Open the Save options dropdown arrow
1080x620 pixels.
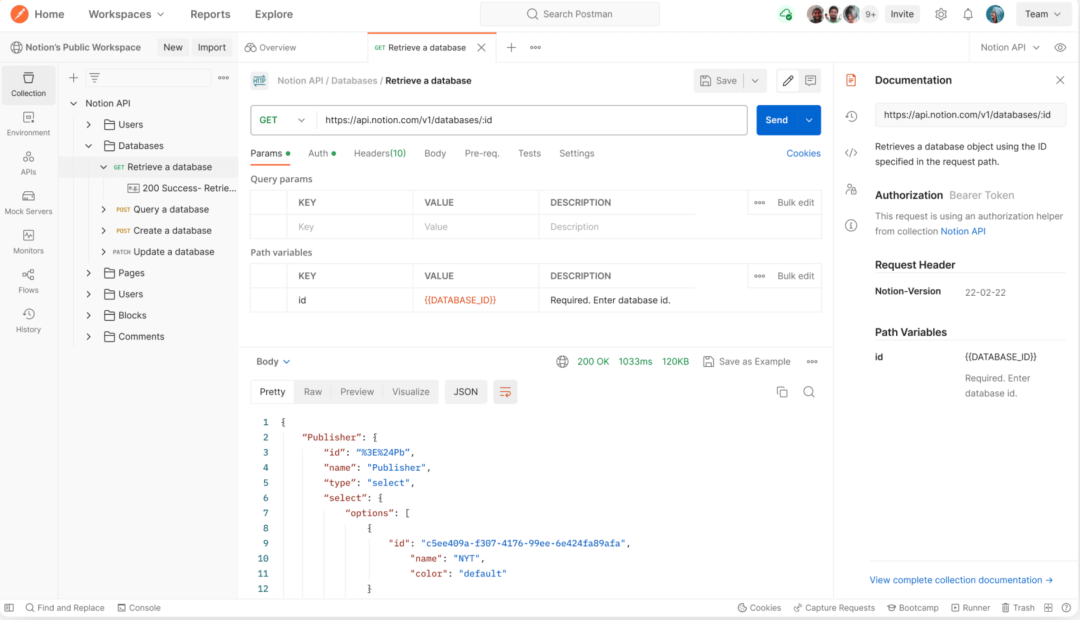click(755, 81)
